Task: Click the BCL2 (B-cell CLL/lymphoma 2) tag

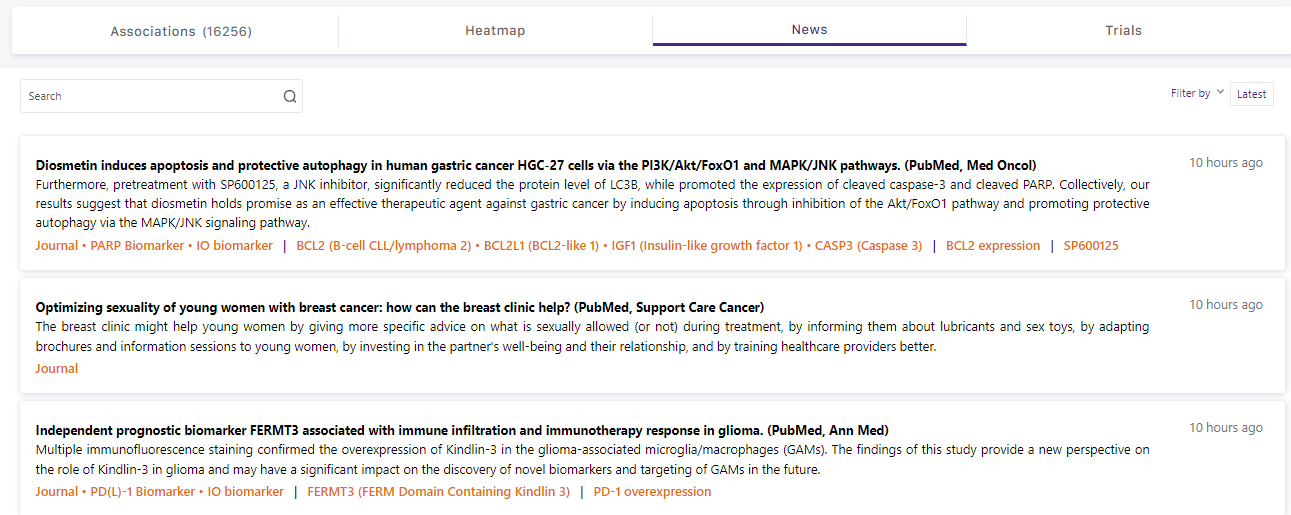Action: (x=383, y=246)
